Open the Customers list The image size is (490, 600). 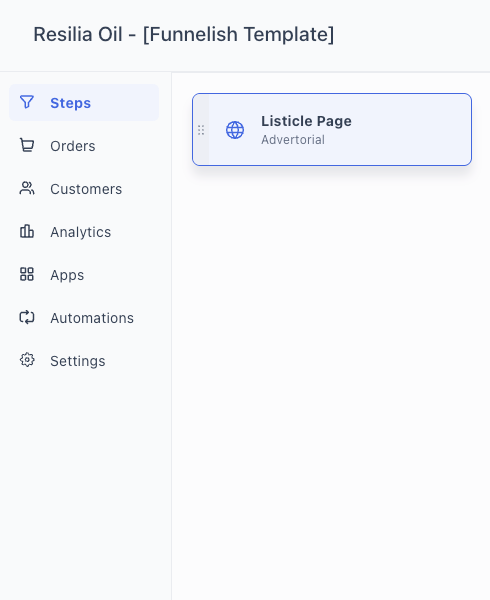(84, 189)
